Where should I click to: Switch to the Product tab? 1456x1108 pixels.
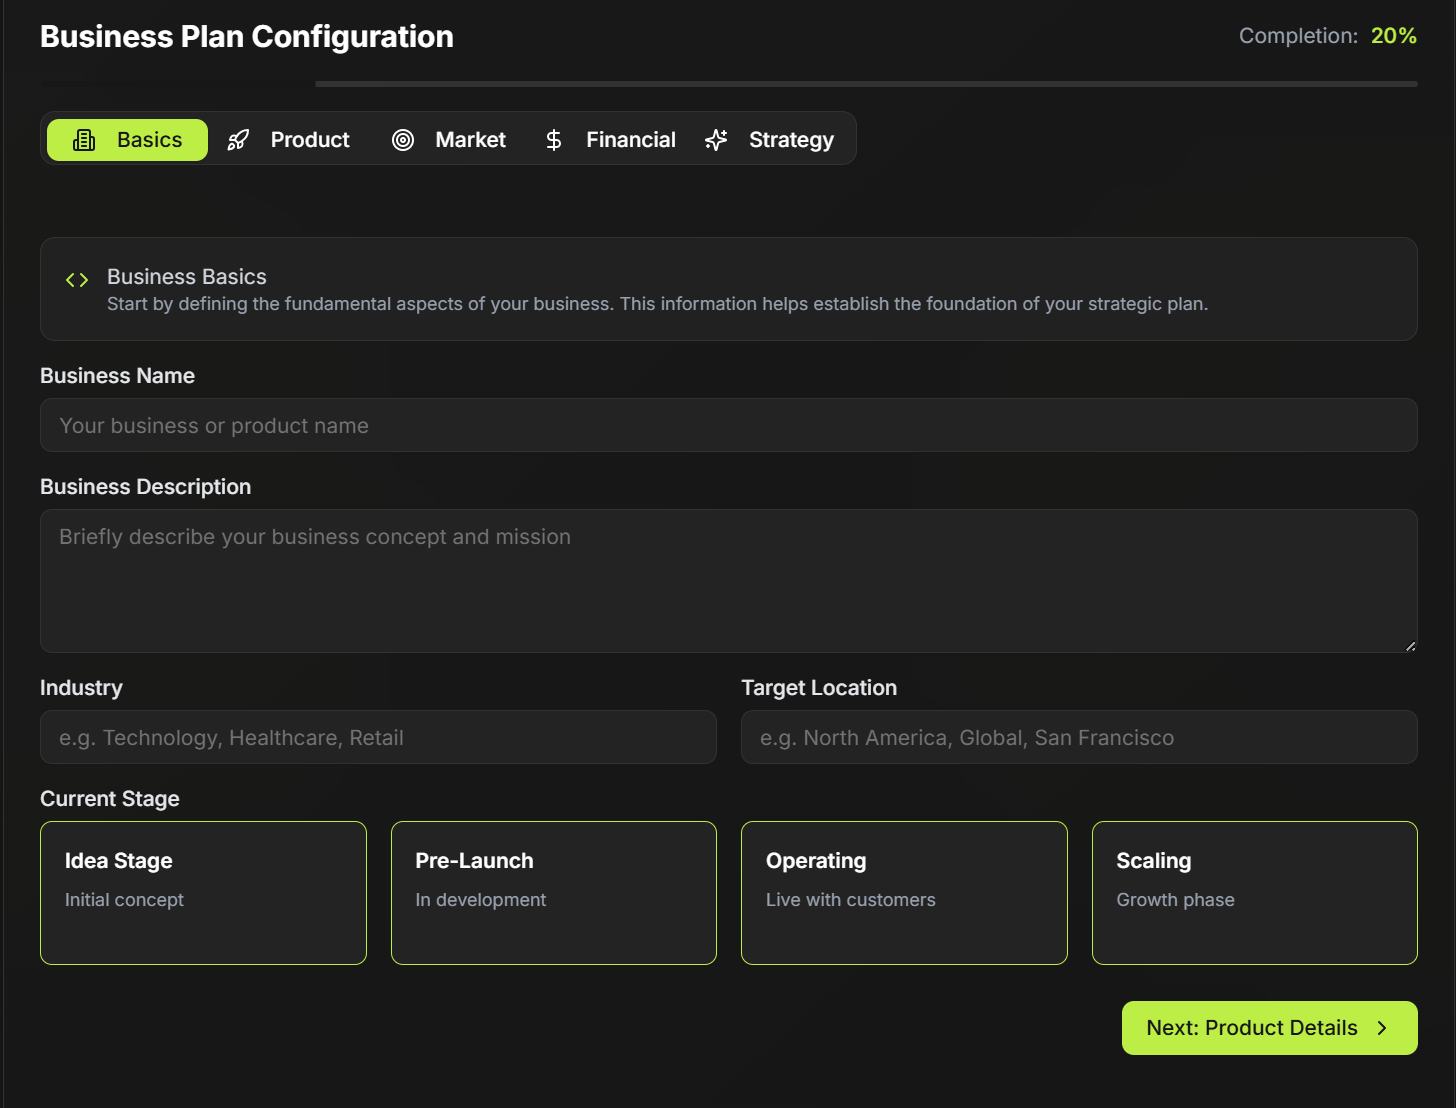pyautogui.click(x=290, y=140)
